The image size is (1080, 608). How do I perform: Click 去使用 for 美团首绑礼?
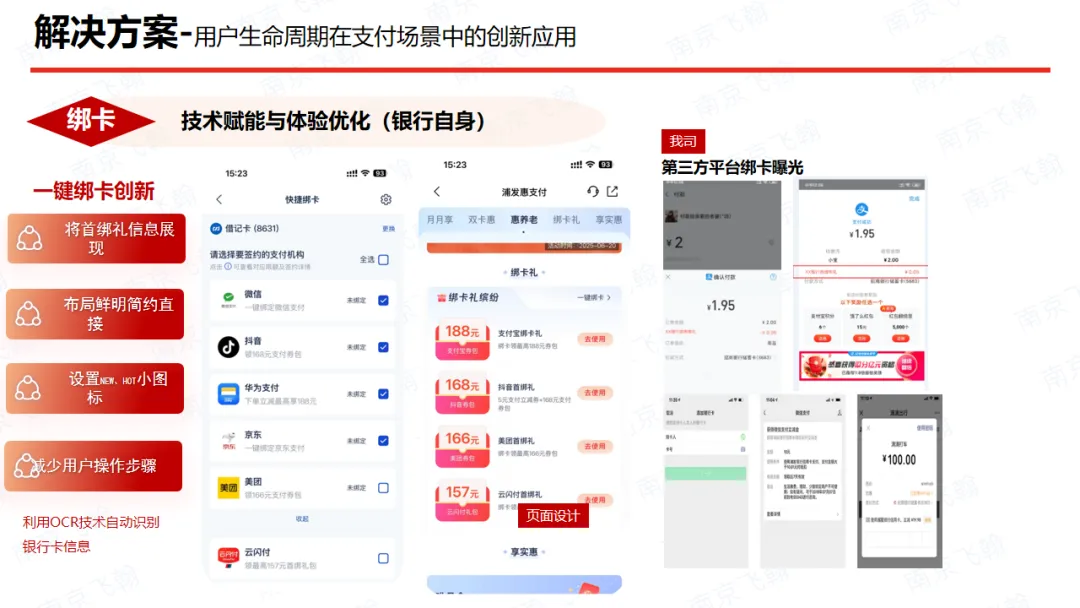[595, 447]
